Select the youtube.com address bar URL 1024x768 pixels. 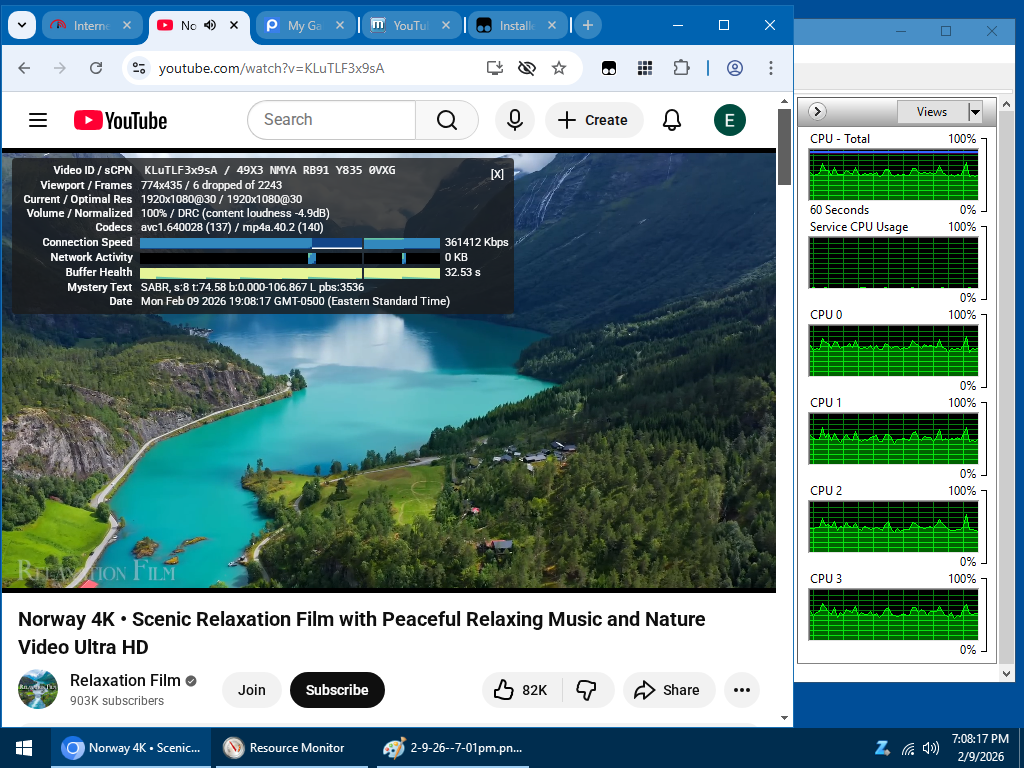[272, 68]
